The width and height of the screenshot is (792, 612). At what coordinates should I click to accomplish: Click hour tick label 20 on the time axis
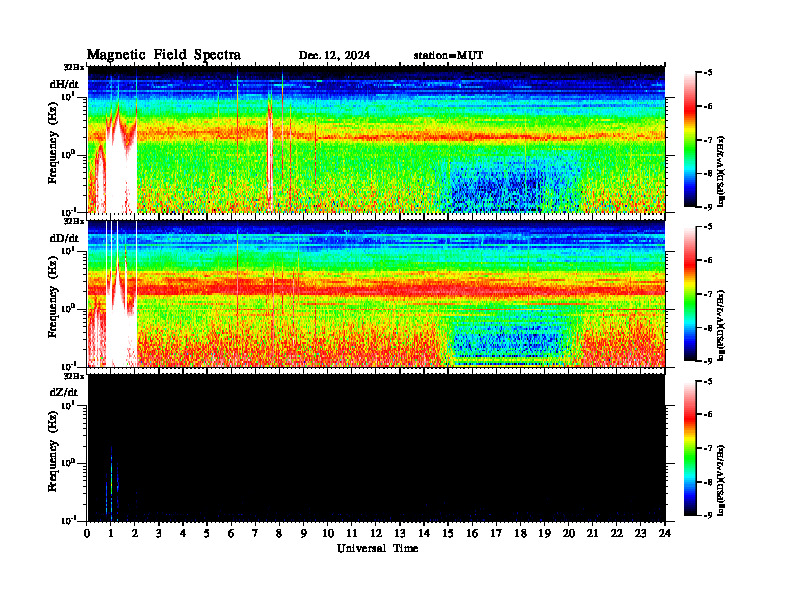[x=568, y=533]
